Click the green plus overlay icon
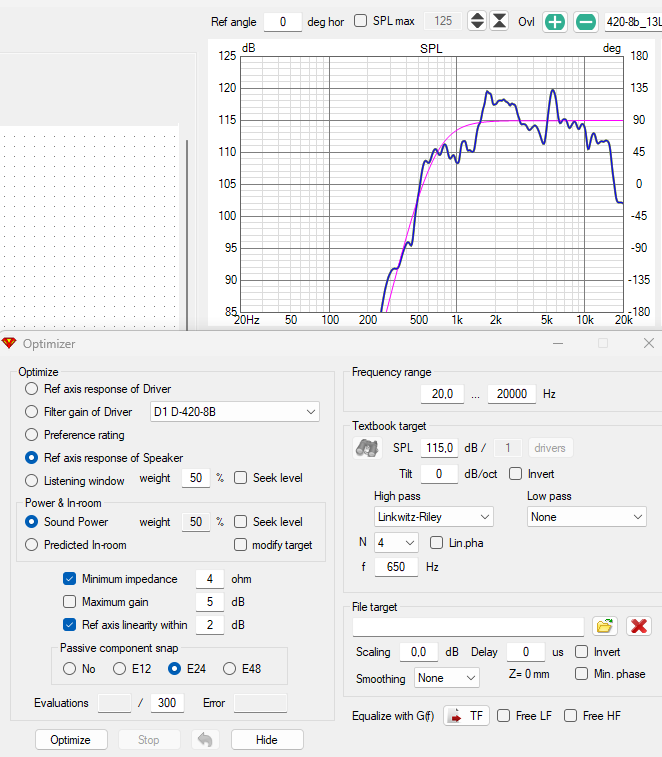The width and height of the screenshot is (662, 757). click(x=554, y=22)
